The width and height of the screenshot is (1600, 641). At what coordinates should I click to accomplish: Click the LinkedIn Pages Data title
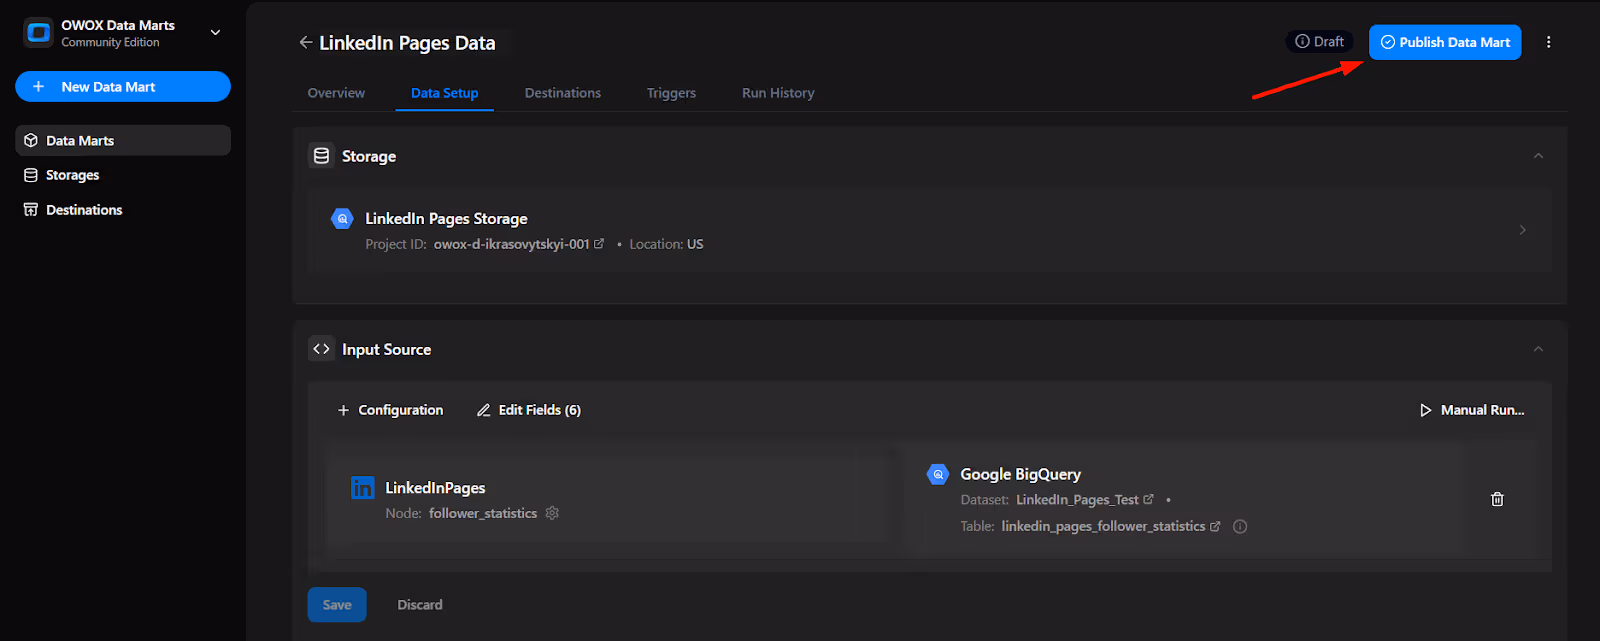[407, 43]
